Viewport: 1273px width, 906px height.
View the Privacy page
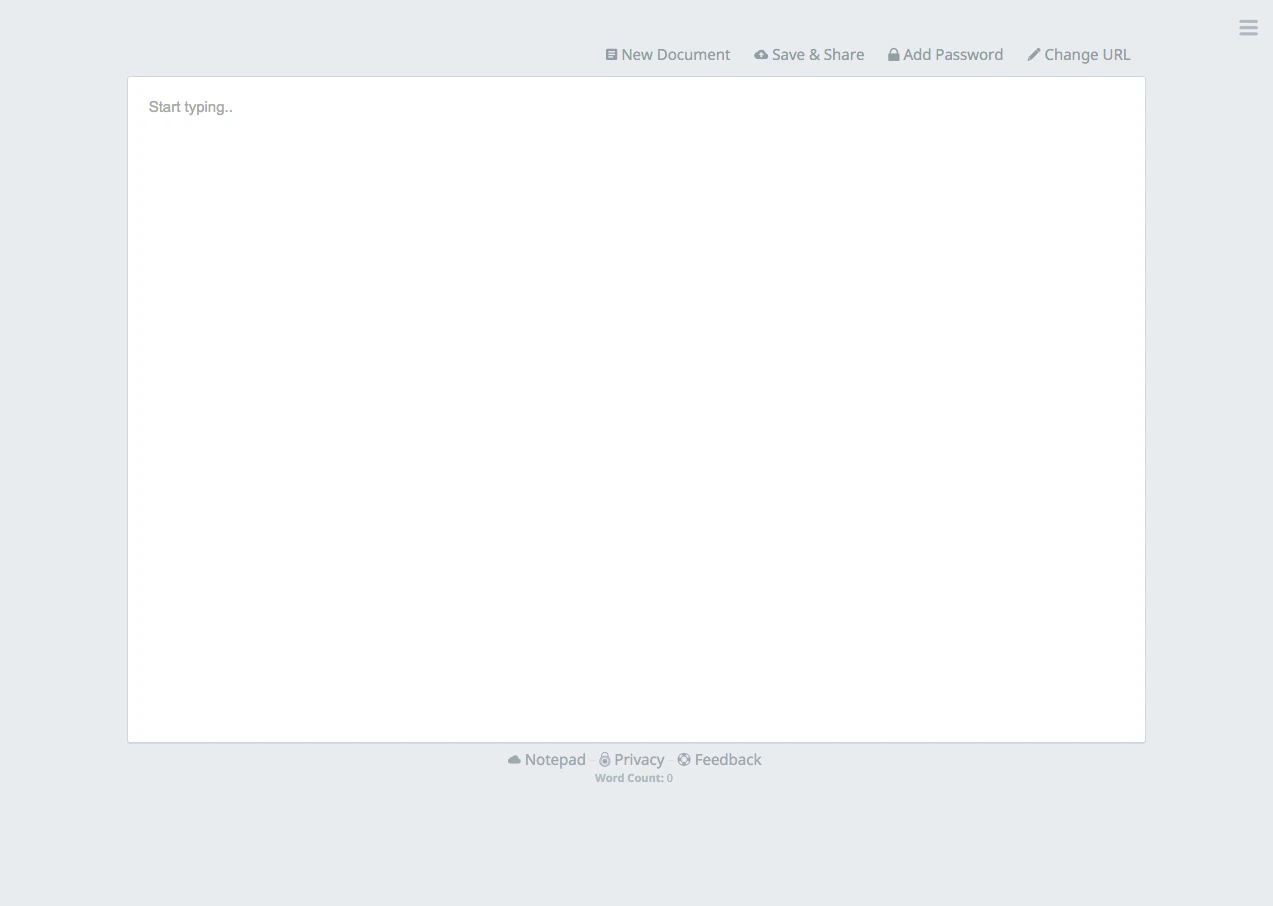639,759
